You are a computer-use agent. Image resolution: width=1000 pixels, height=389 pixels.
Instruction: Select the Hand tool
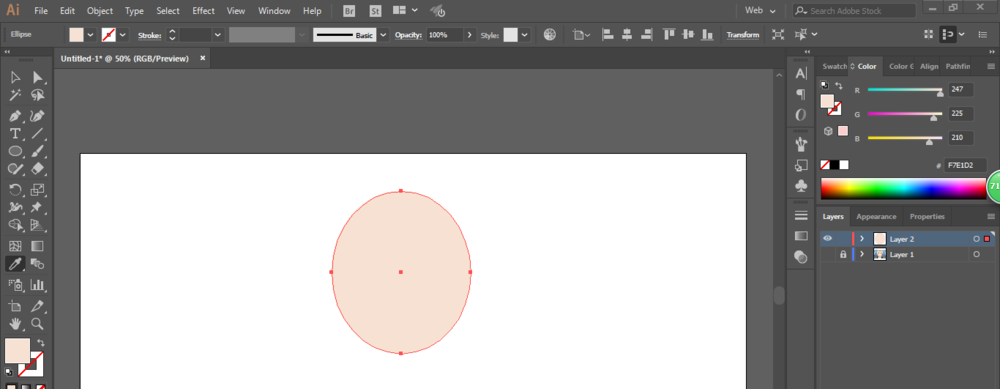[x=15, y=323]
